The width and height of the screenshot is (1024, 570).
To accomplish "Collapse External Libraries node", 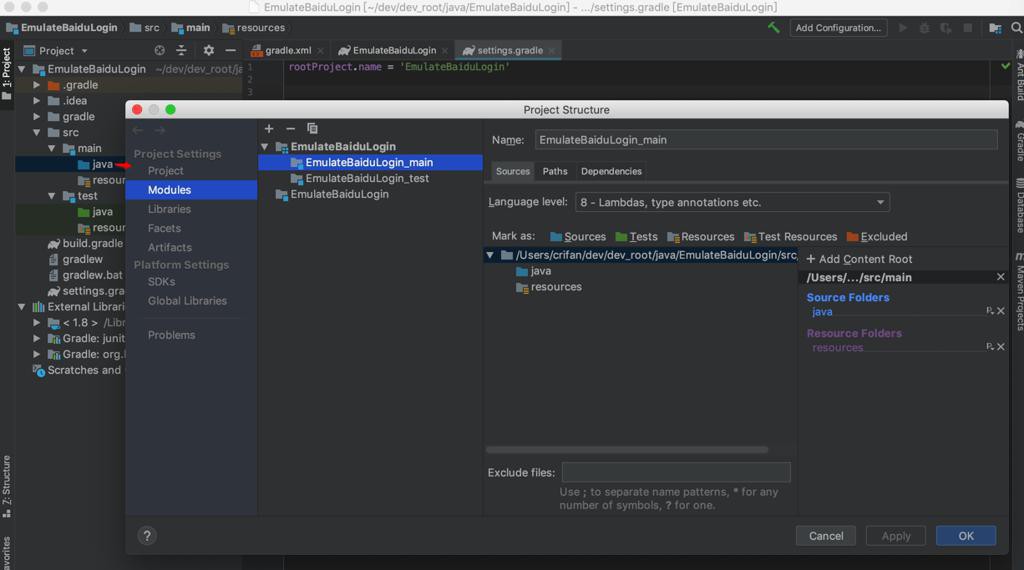I will [22, 307].
